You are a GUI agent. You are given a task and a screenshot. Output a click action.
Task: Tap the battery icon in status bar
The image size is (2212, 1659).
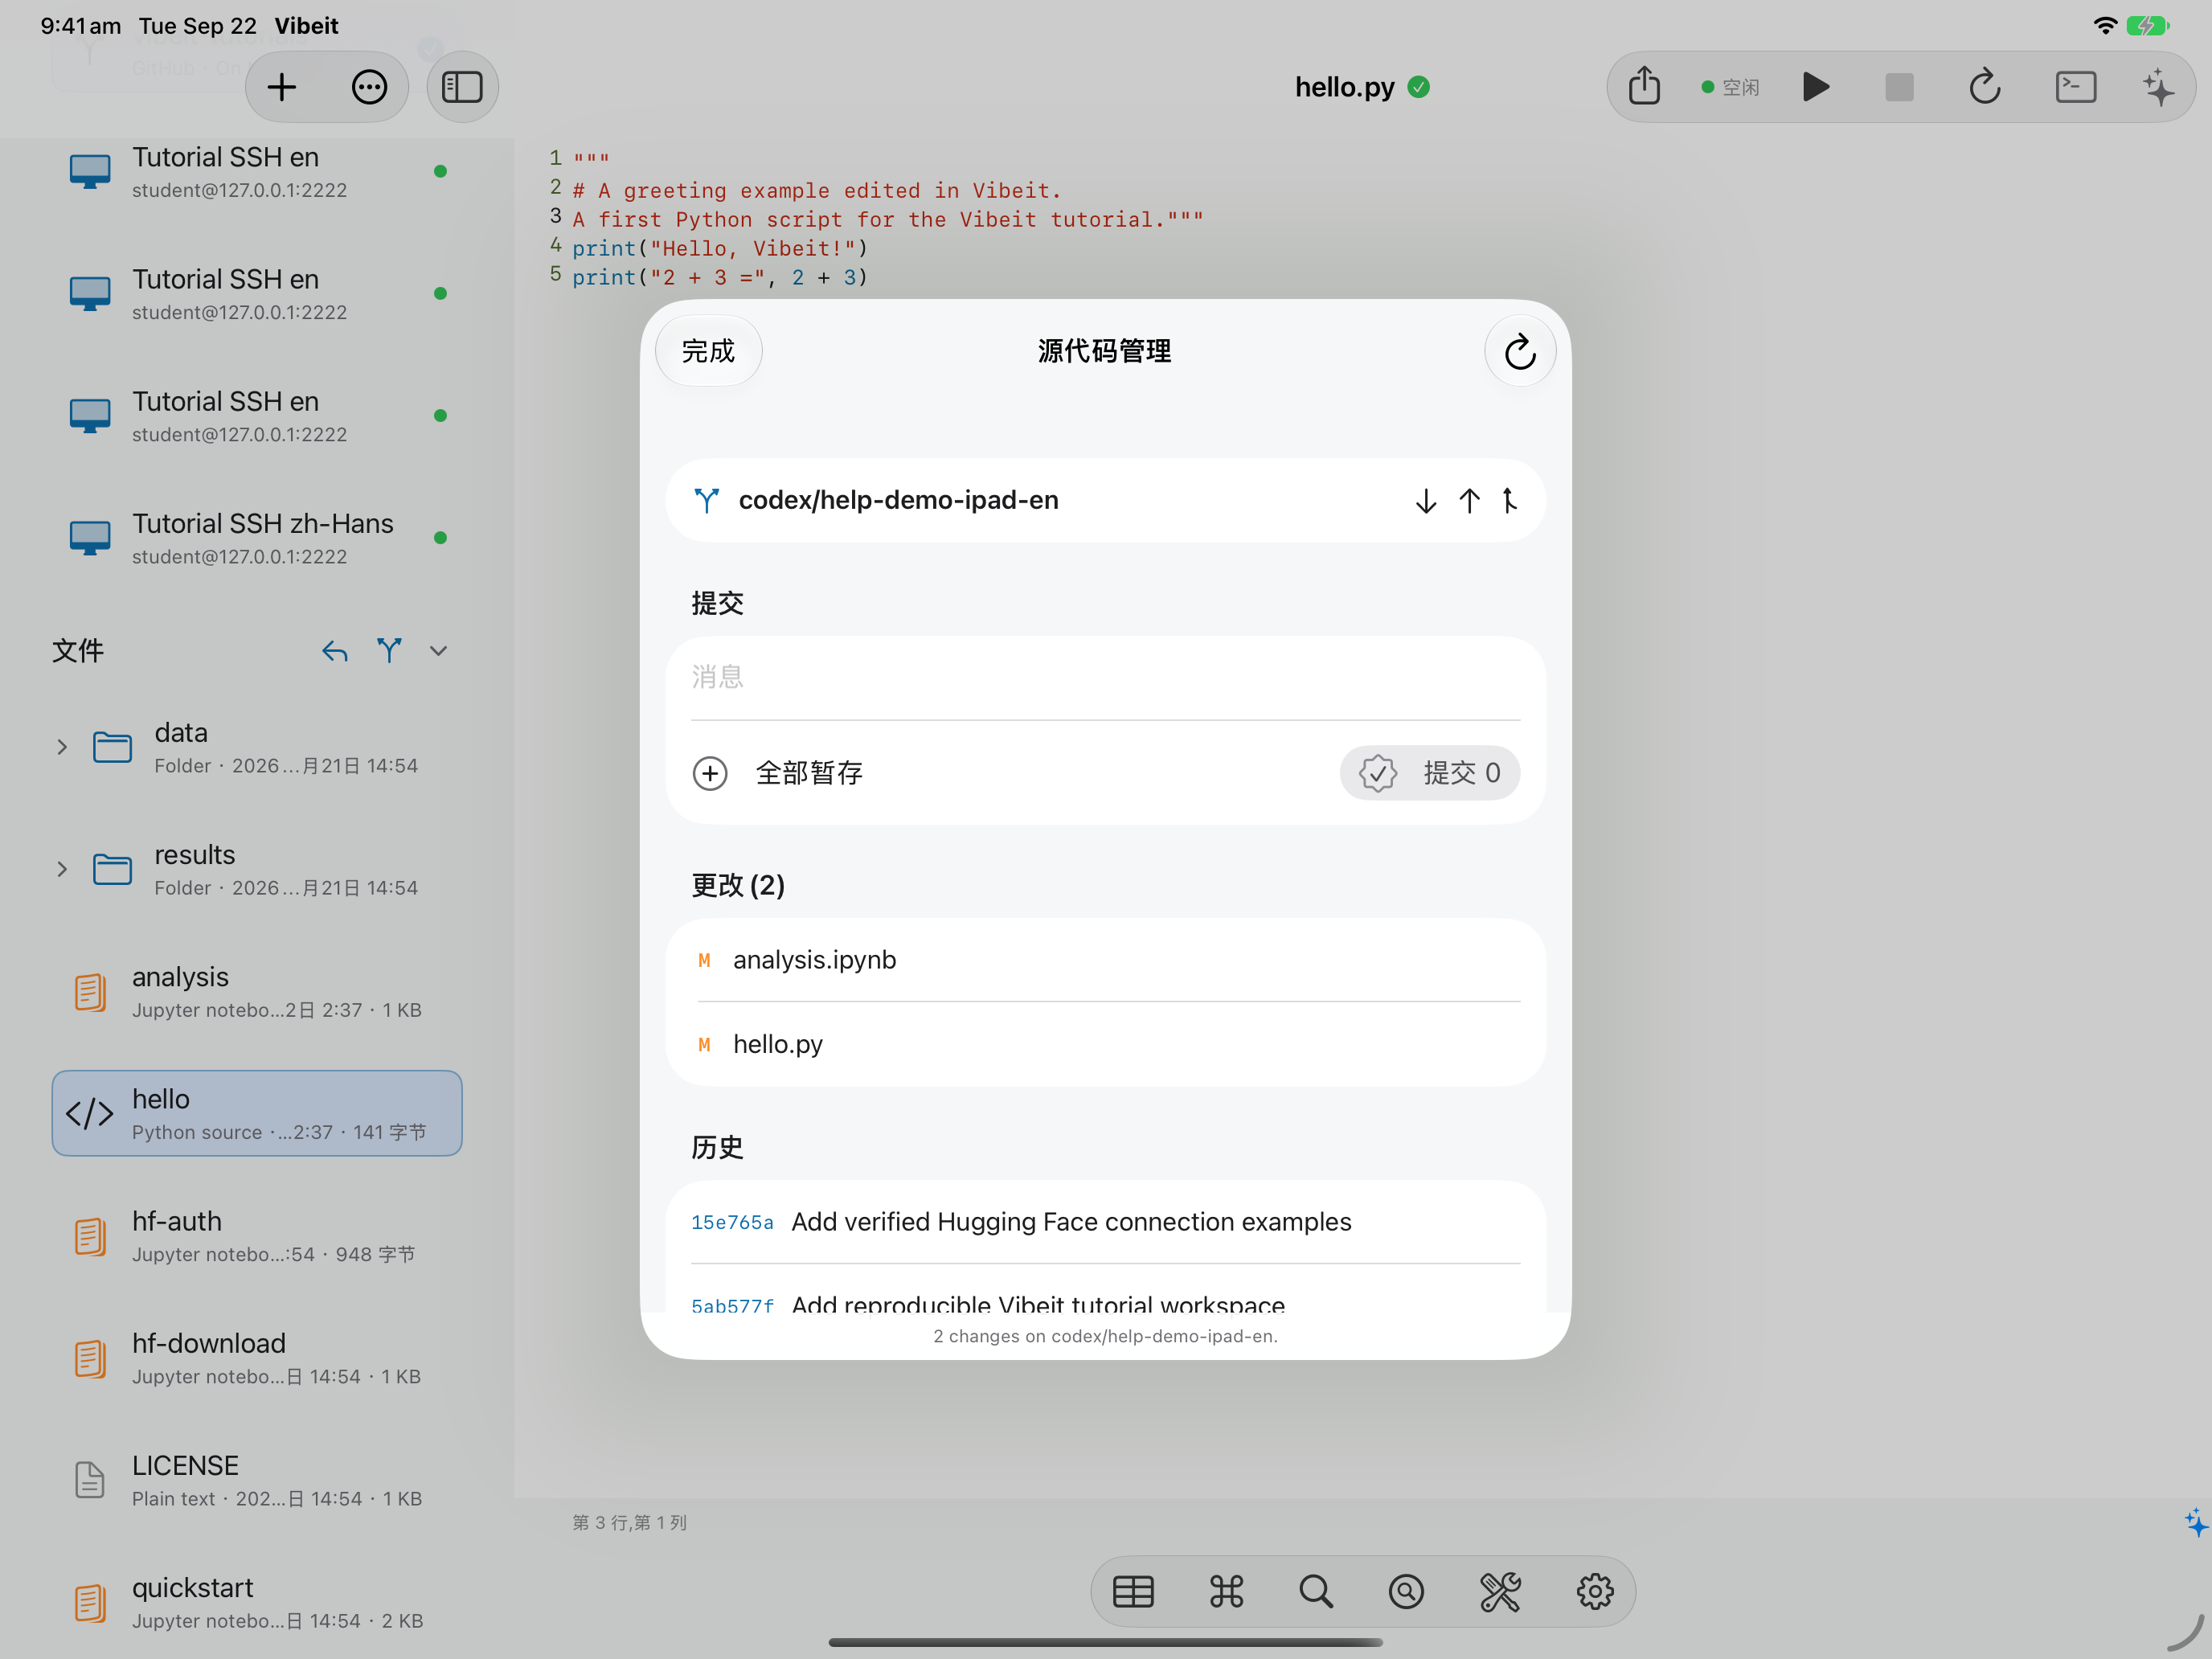(2147, 25)
